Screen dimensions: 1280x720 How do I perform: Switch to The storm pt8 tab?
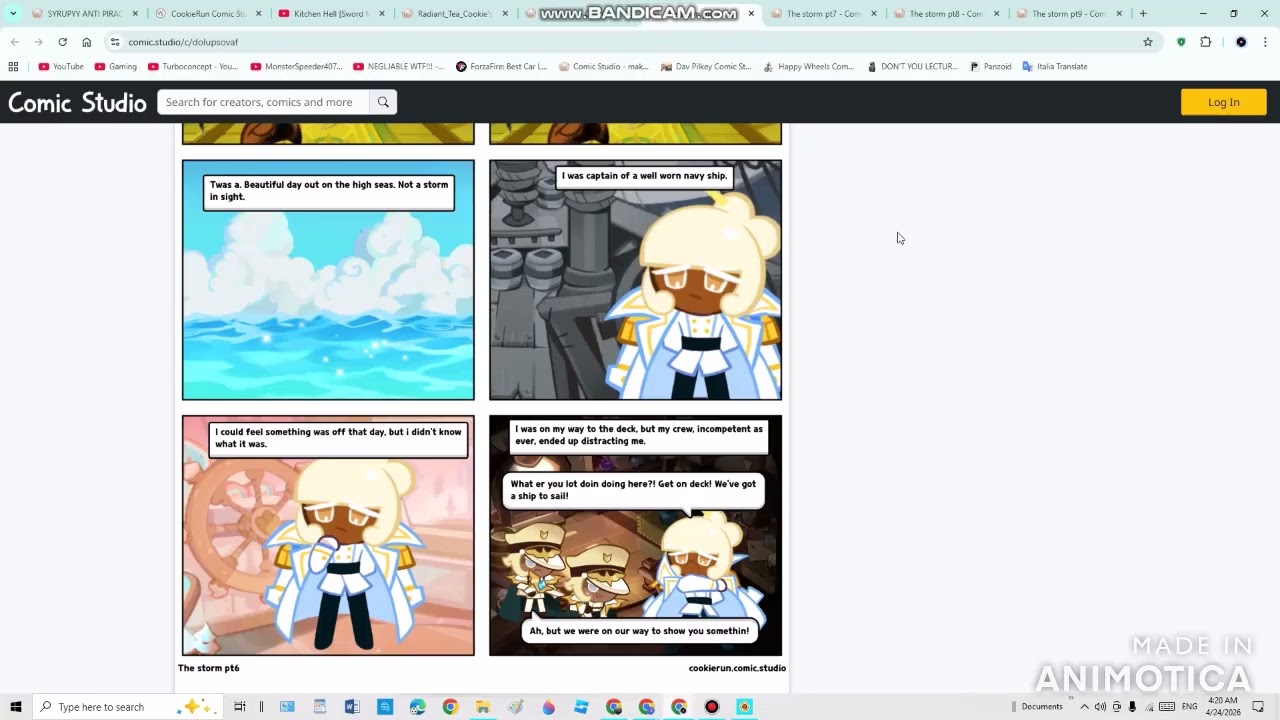tap(946, 14)
